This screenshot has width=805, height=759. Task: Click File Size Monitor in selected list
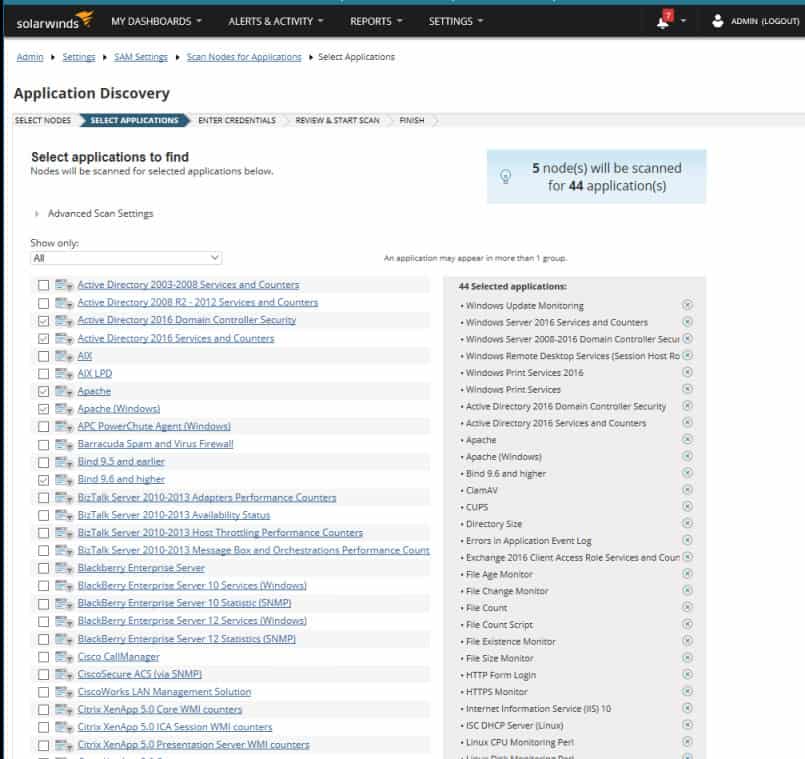[500, 658]
